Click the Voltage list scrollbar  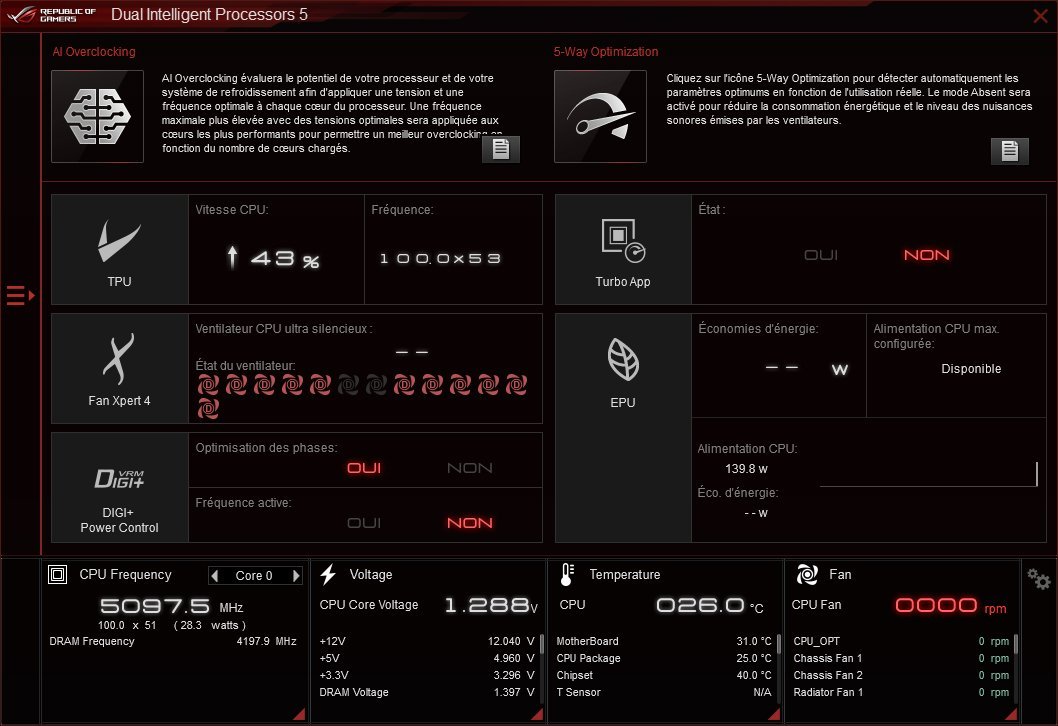click(x=541, y=644)
